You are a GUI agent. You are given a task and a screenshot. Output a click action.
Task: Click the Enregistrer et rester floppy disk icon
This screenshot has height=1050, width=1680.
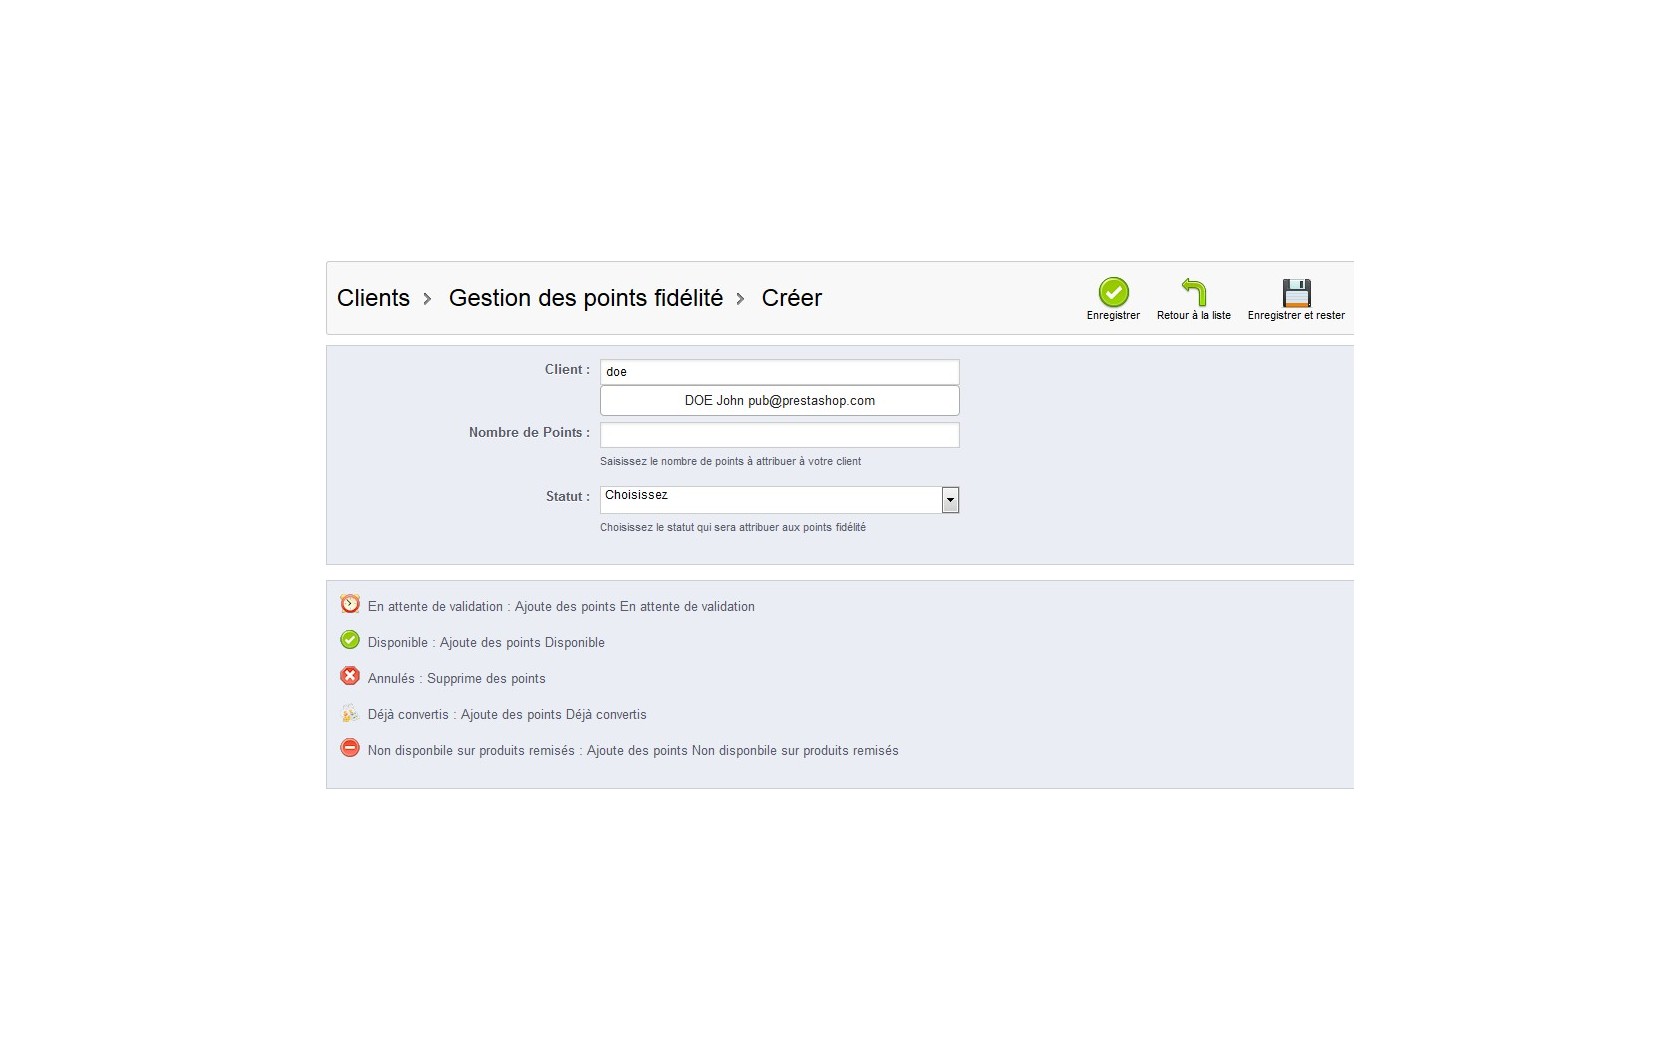point(1296,292)
